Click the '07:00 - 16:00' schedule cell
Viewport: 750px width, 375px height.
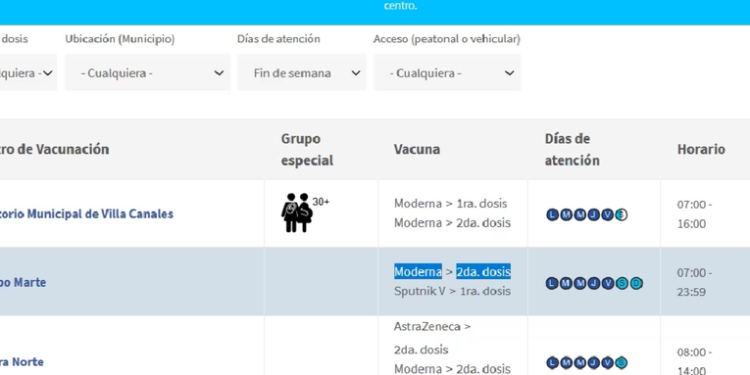(x=695, y=214)
